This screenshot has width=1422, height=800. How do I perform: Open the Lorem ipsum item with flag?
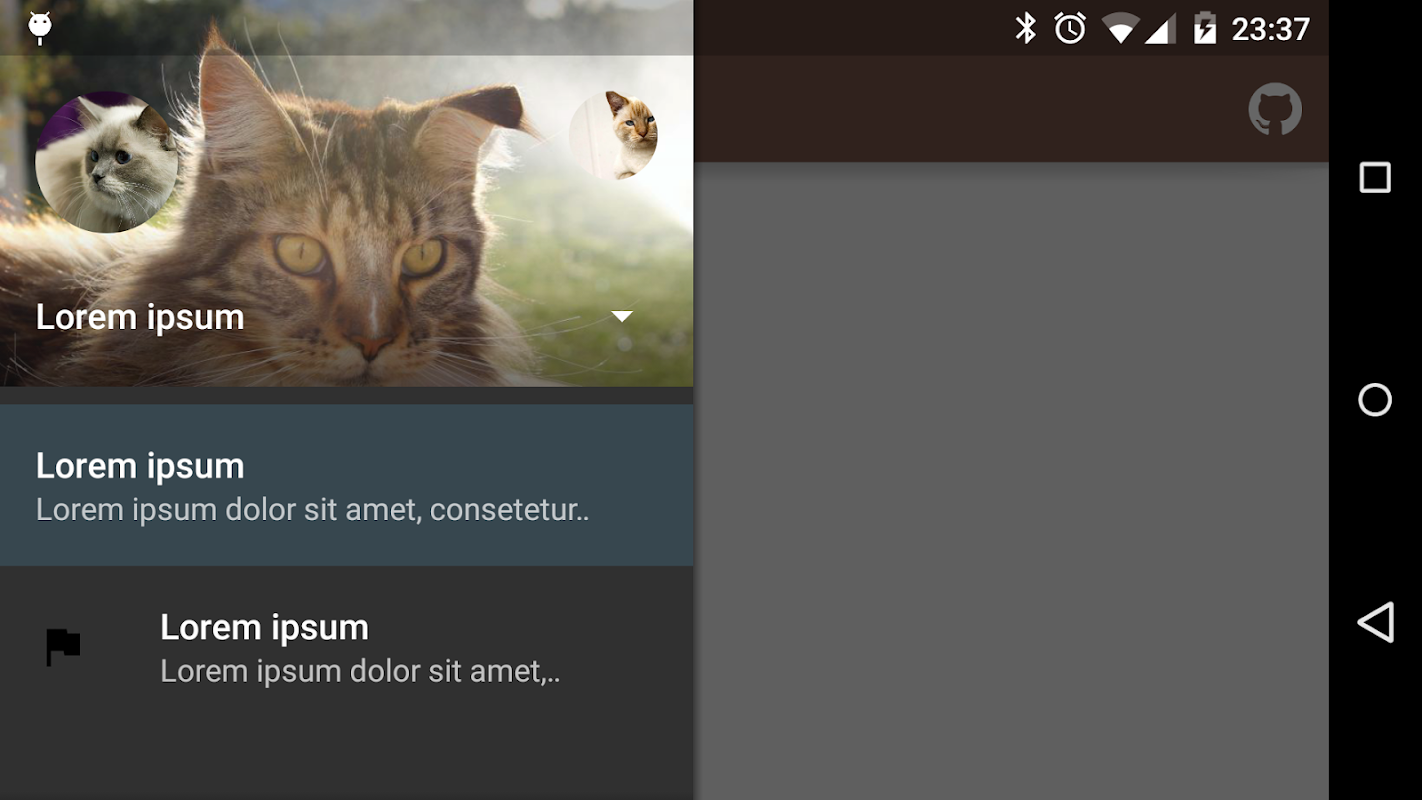click(346, 647)
